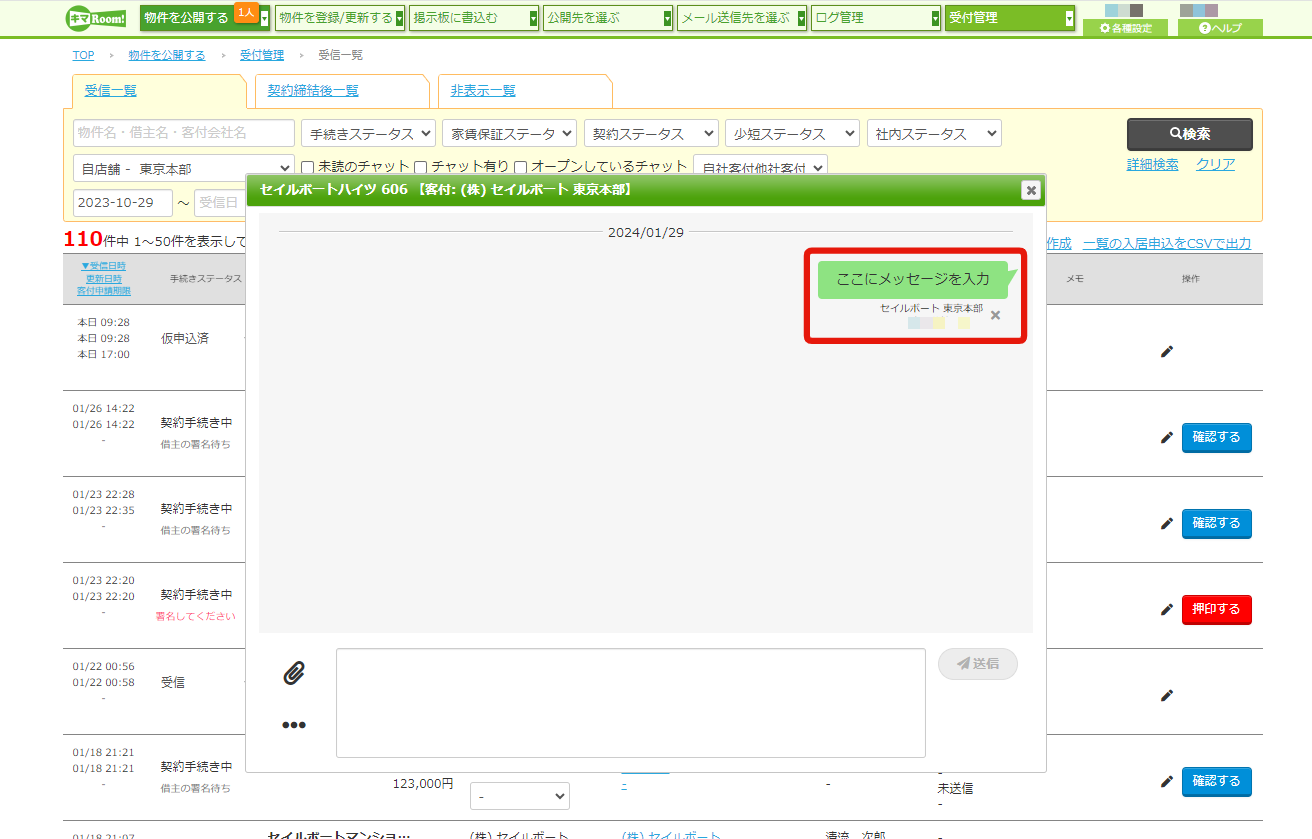
Task: Open 社内ステータス dropdown
Action: pyautogui.click(x=934, y=133)
